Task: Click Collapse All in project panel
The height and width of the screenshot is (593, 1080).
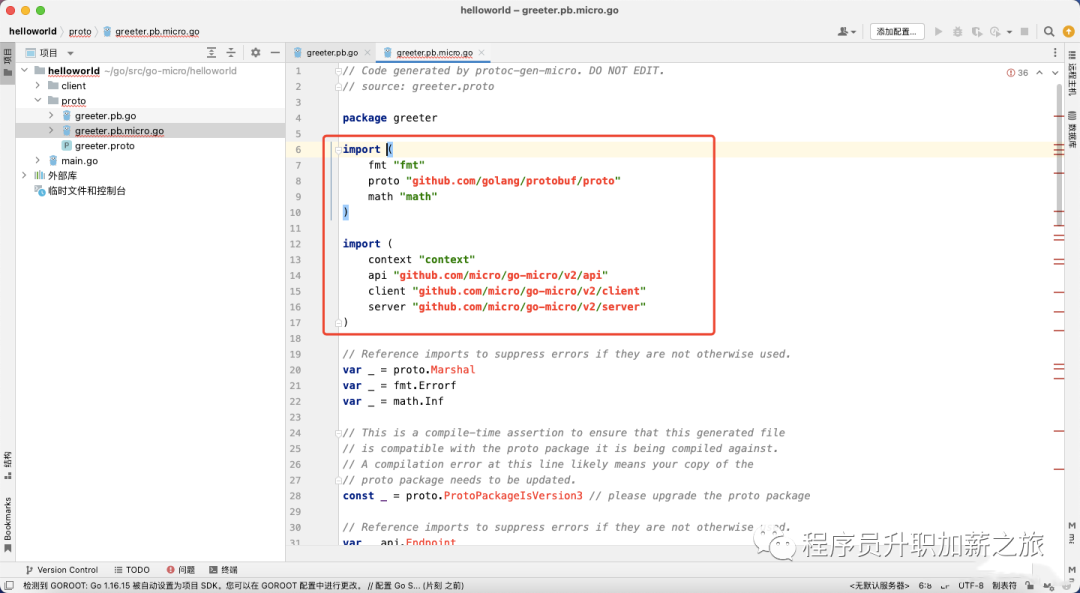Action: tap(231, 52)
